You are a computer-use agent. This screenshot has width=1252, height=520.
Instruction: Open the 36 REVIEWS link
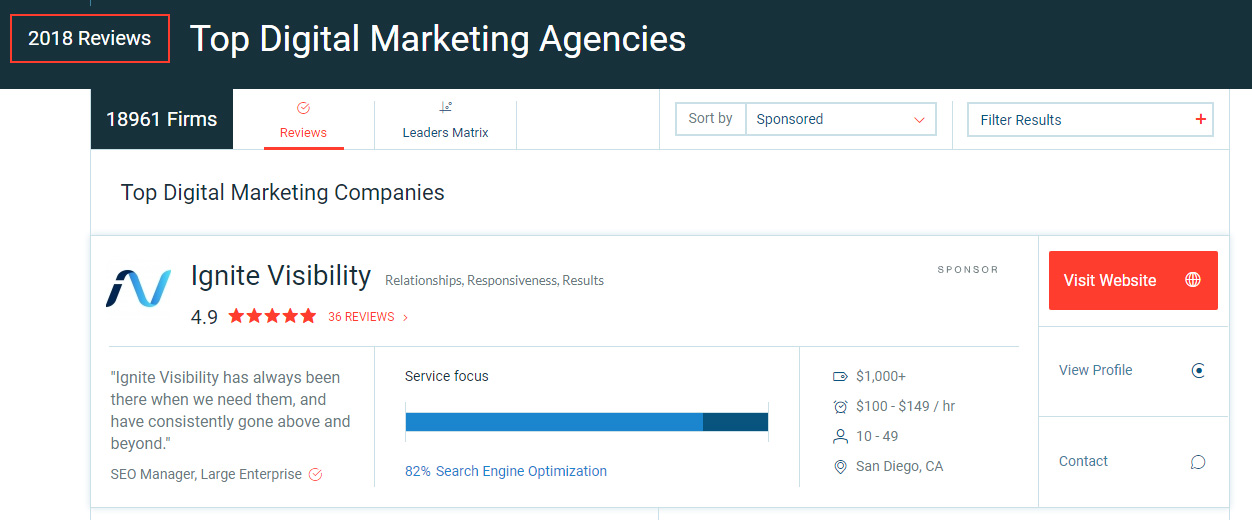(x=361, y=317)
